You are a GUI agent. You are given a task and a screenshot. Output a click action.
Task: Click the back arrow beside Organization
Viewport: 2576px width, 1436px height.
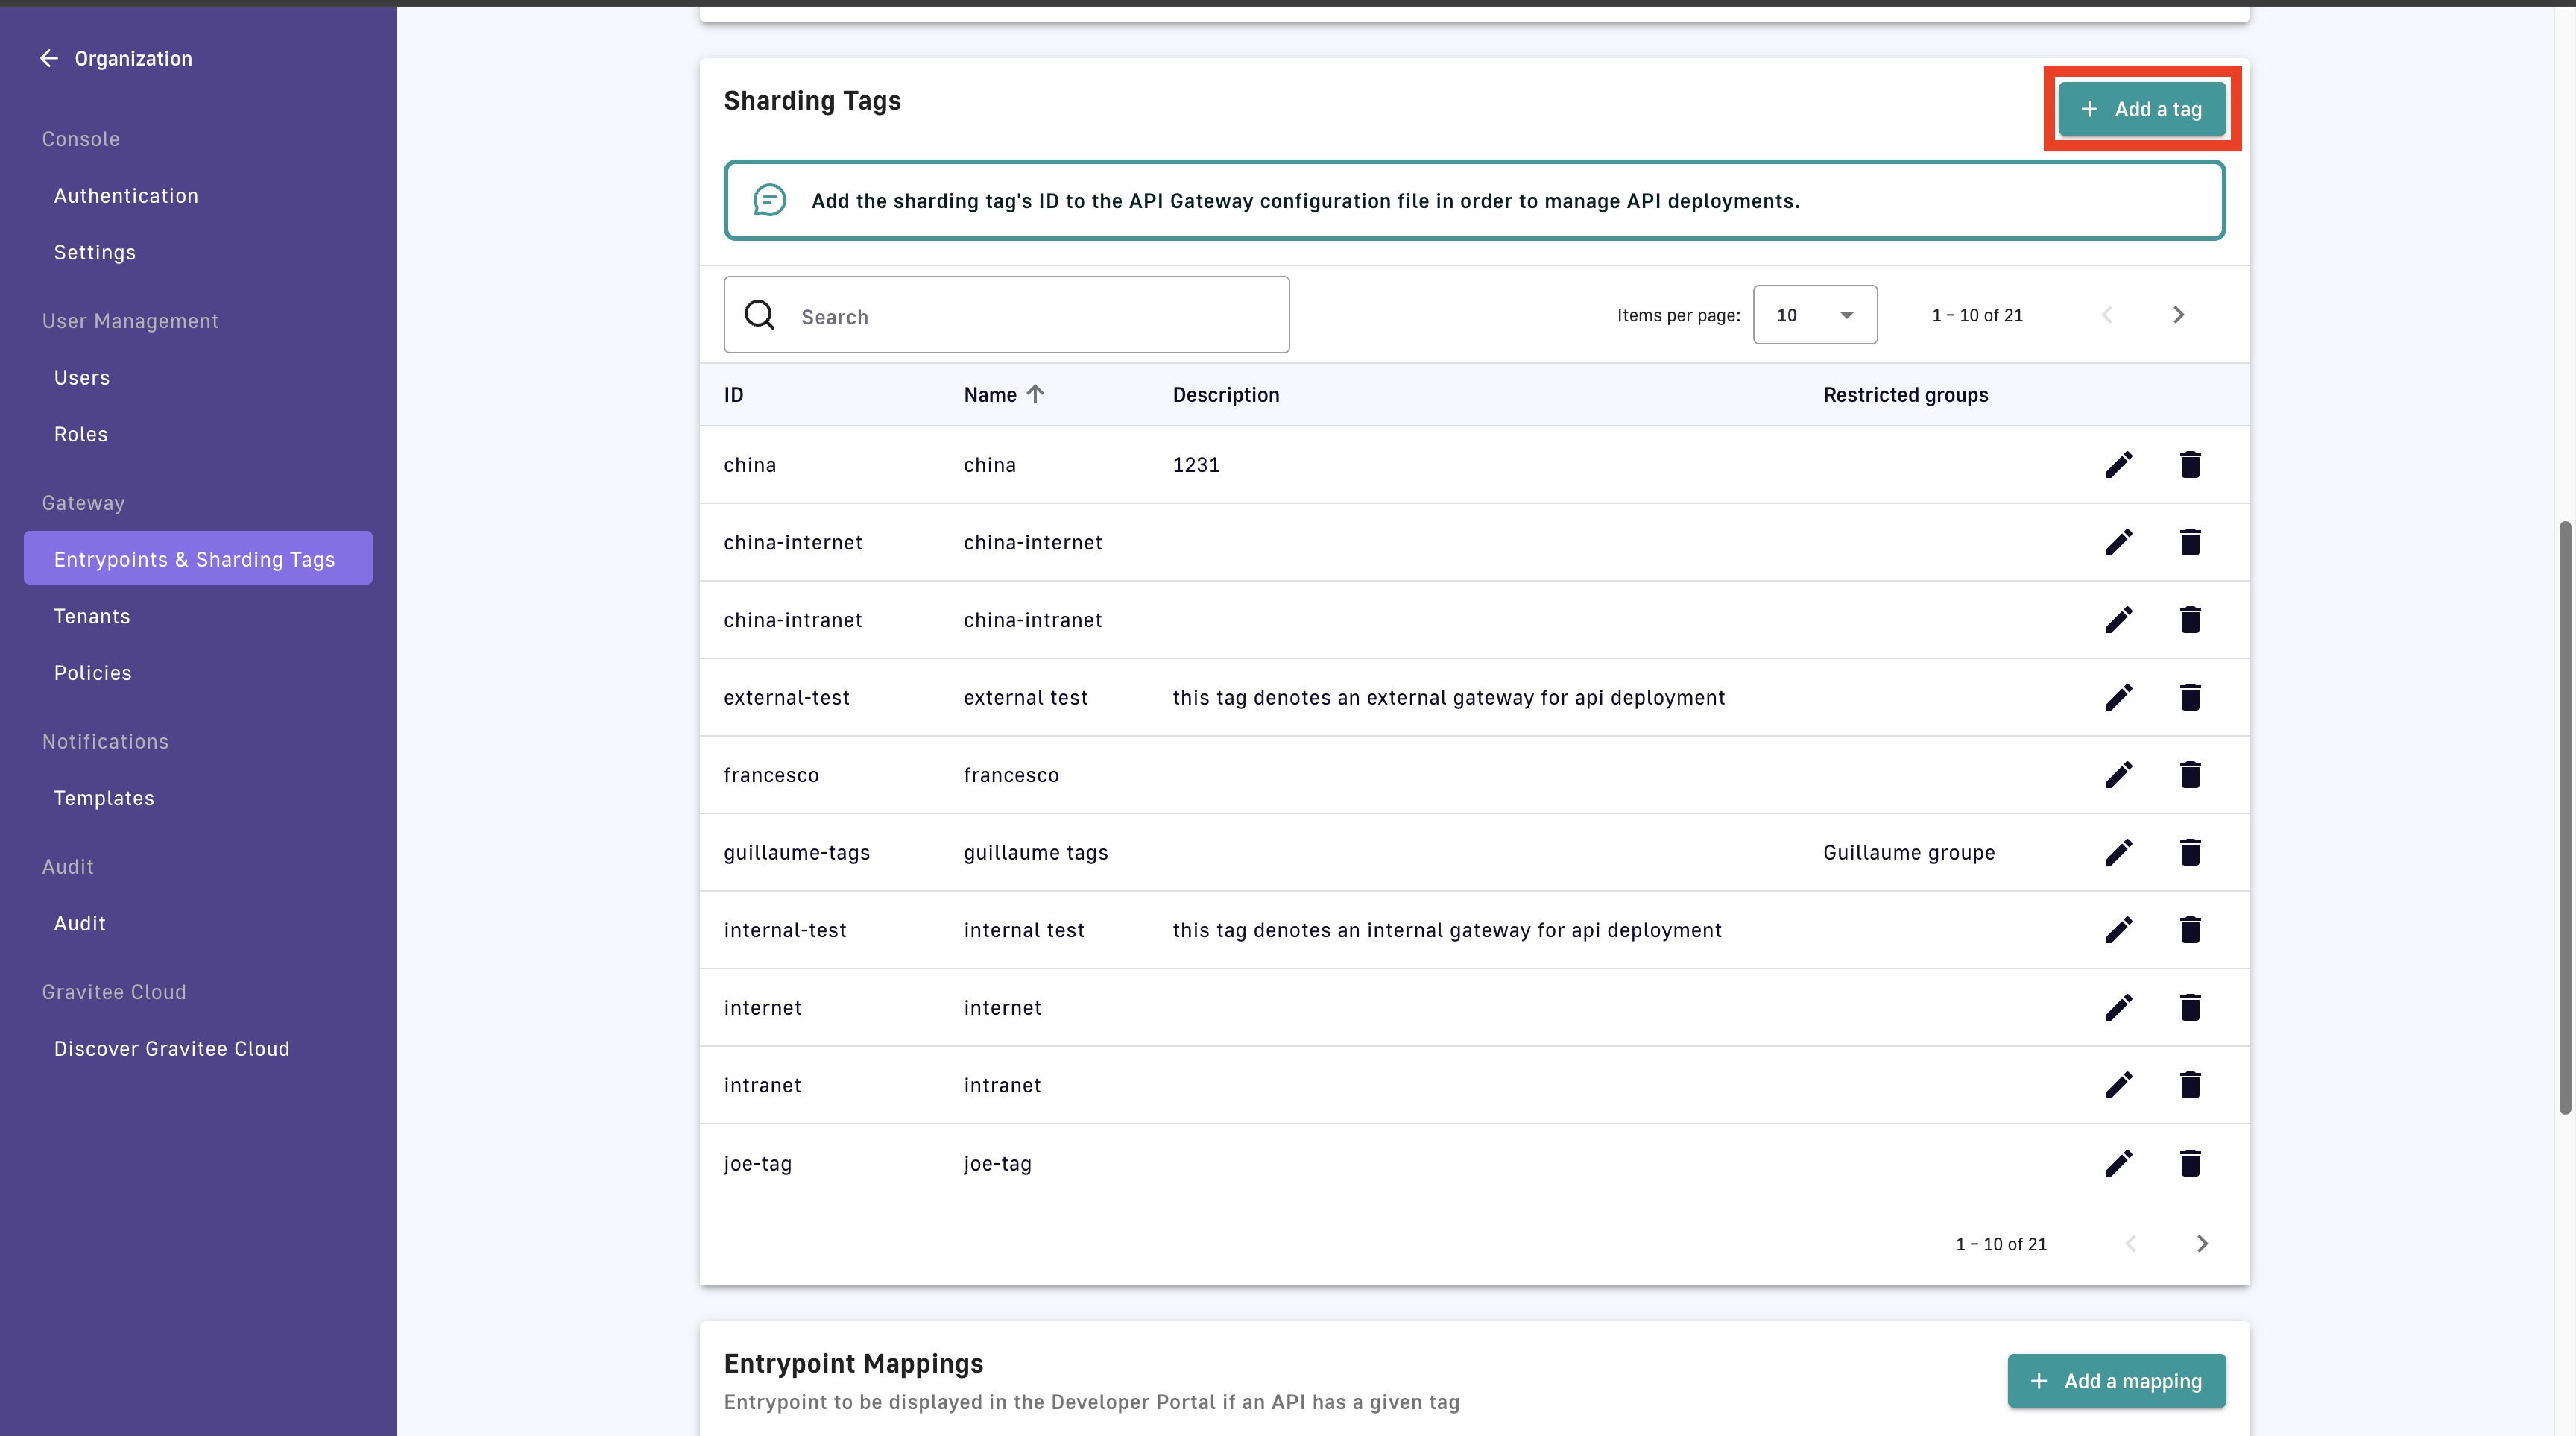48,58
